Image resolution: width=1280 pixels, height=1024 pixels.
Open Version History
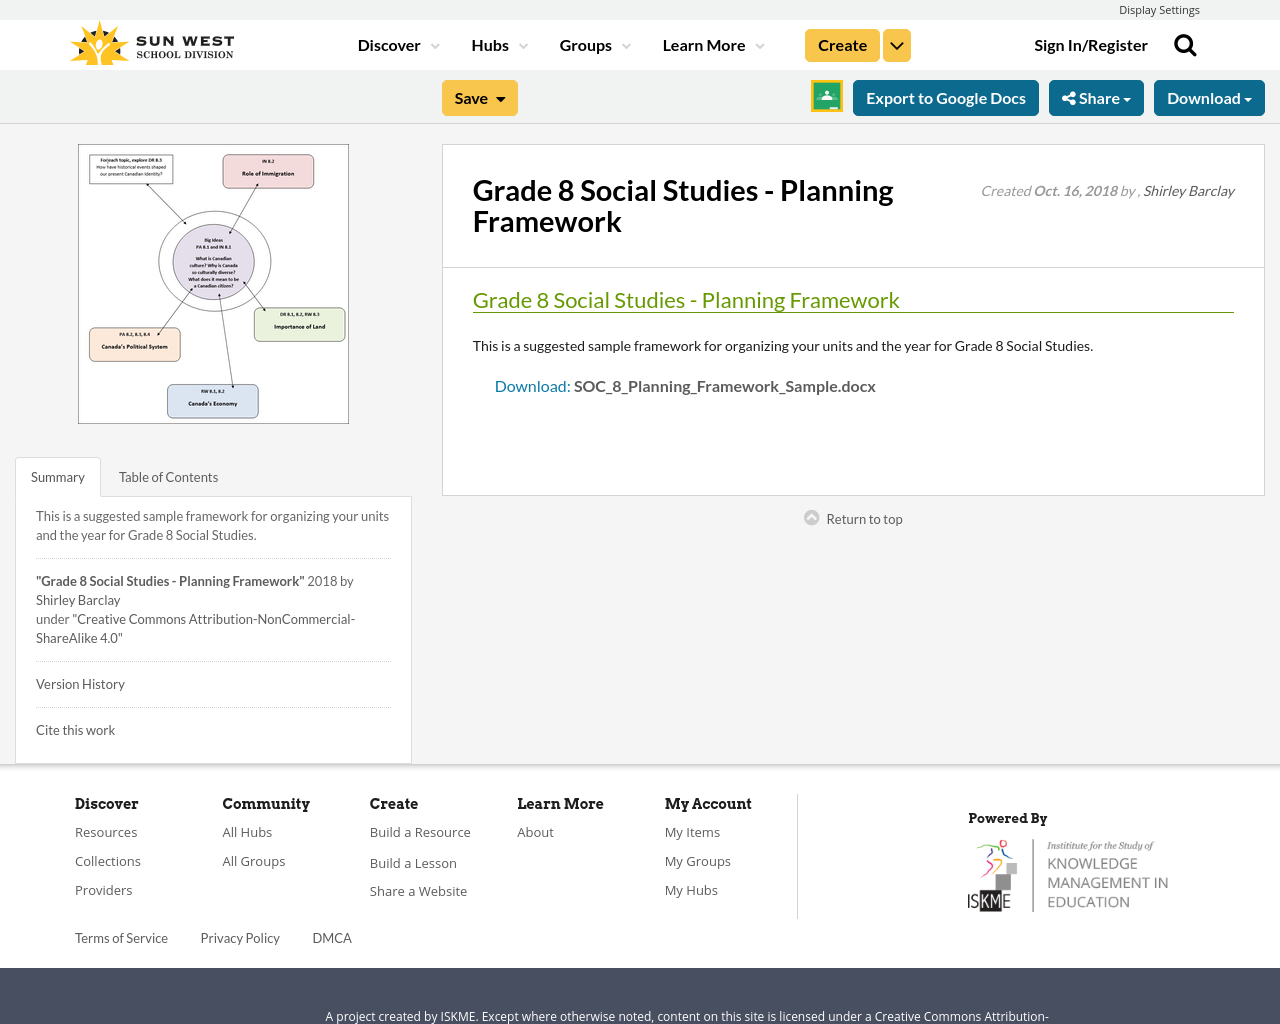click(x=80, y=683)
